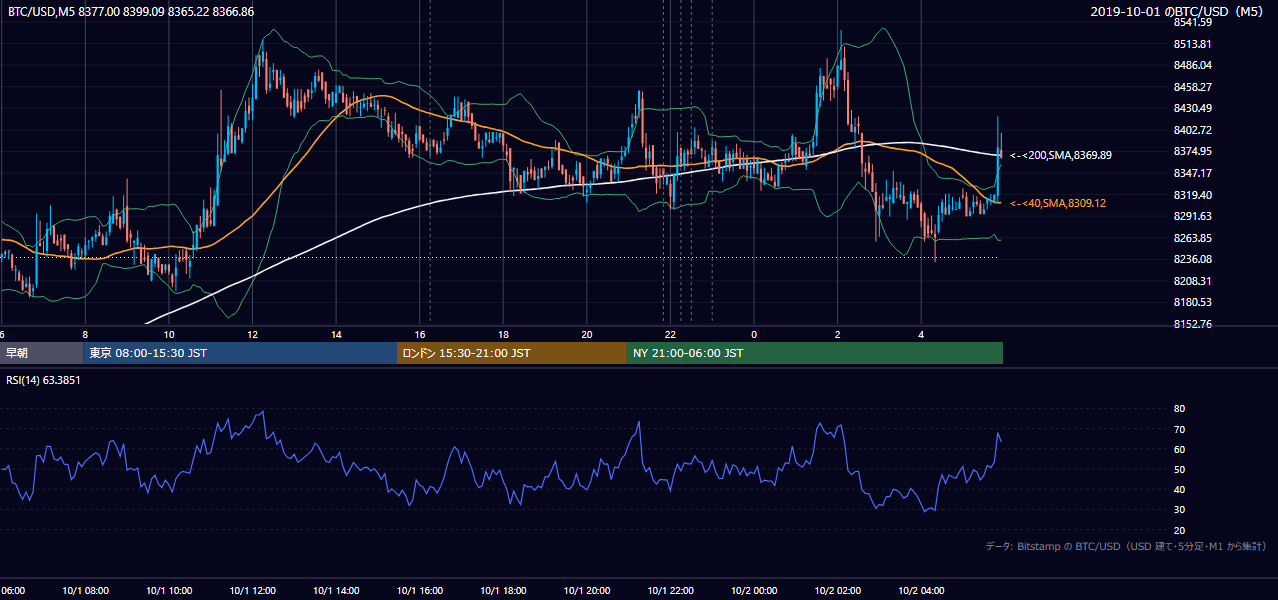Select the 東京 08:00-15:30 JST session bar

pyautogui.click(x=240, y=353)
